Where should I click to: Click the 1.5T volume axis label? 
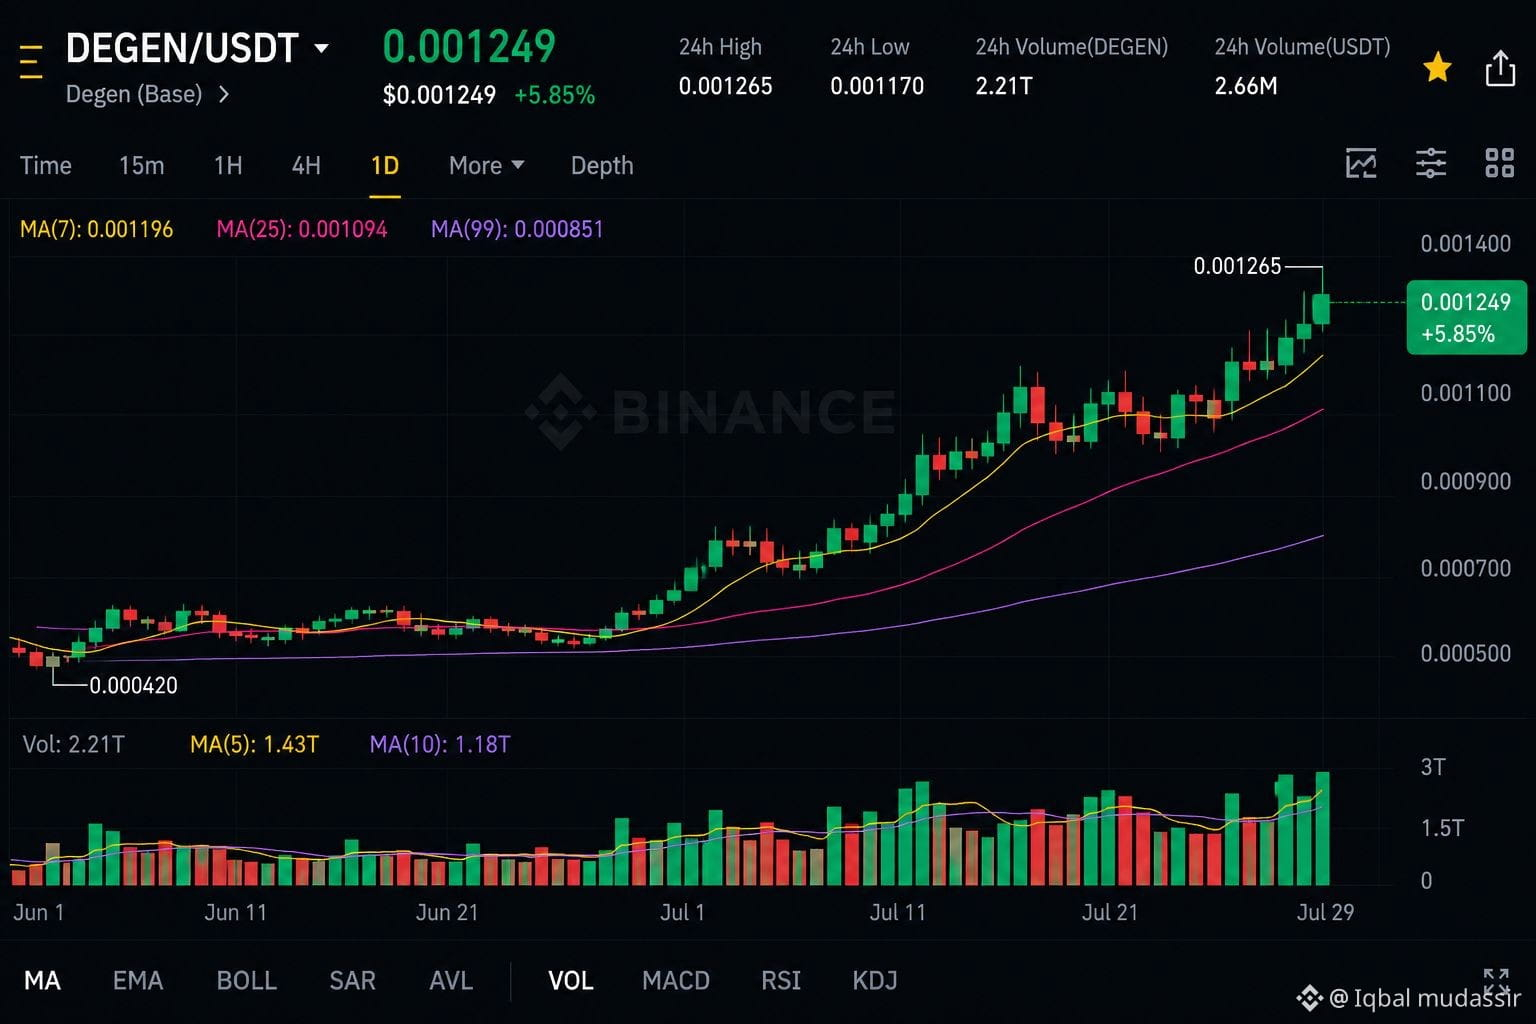pos(1442,828)
